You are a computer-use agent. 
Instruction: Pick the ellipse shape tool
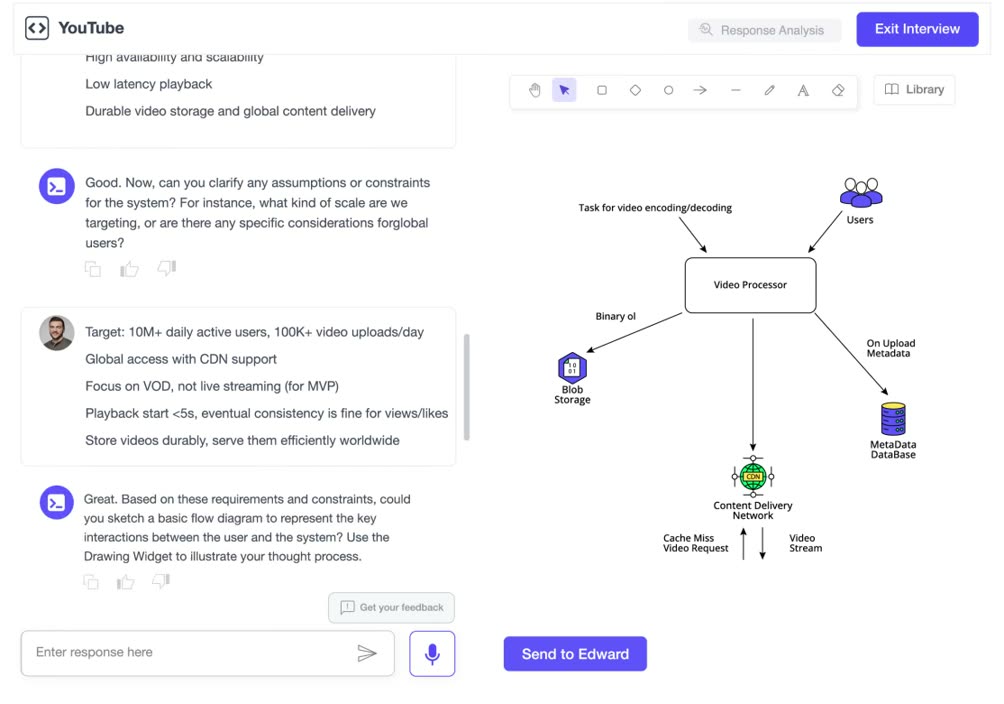click(668, 90)
